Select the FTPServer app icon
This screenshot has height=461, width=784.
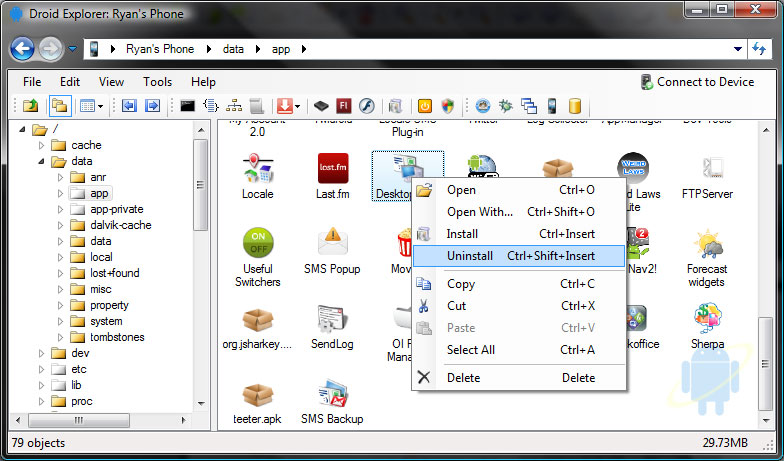pyautogui.click(x=707, y=176)
